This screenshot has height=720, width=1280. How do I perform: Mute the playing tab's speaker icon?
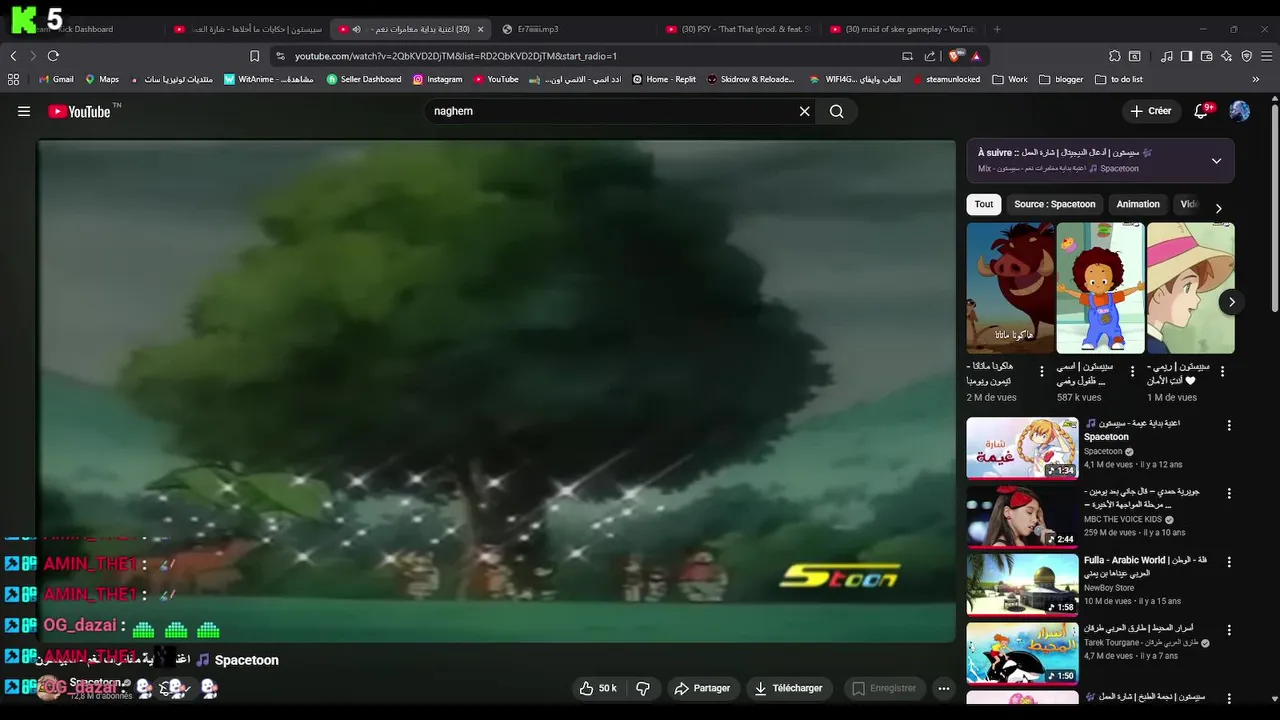coord(356,29)
